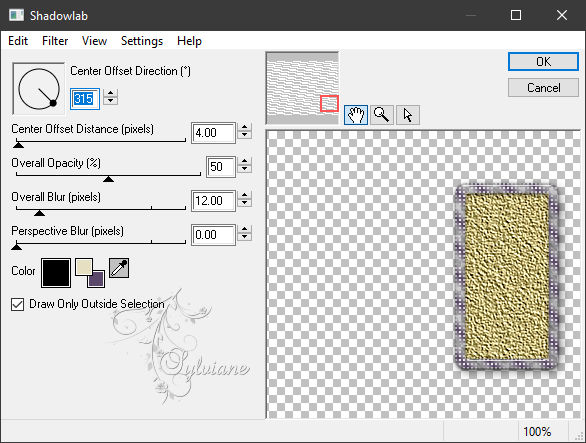Increase Overall Opacity using spinner arrow

coord(245,161)
